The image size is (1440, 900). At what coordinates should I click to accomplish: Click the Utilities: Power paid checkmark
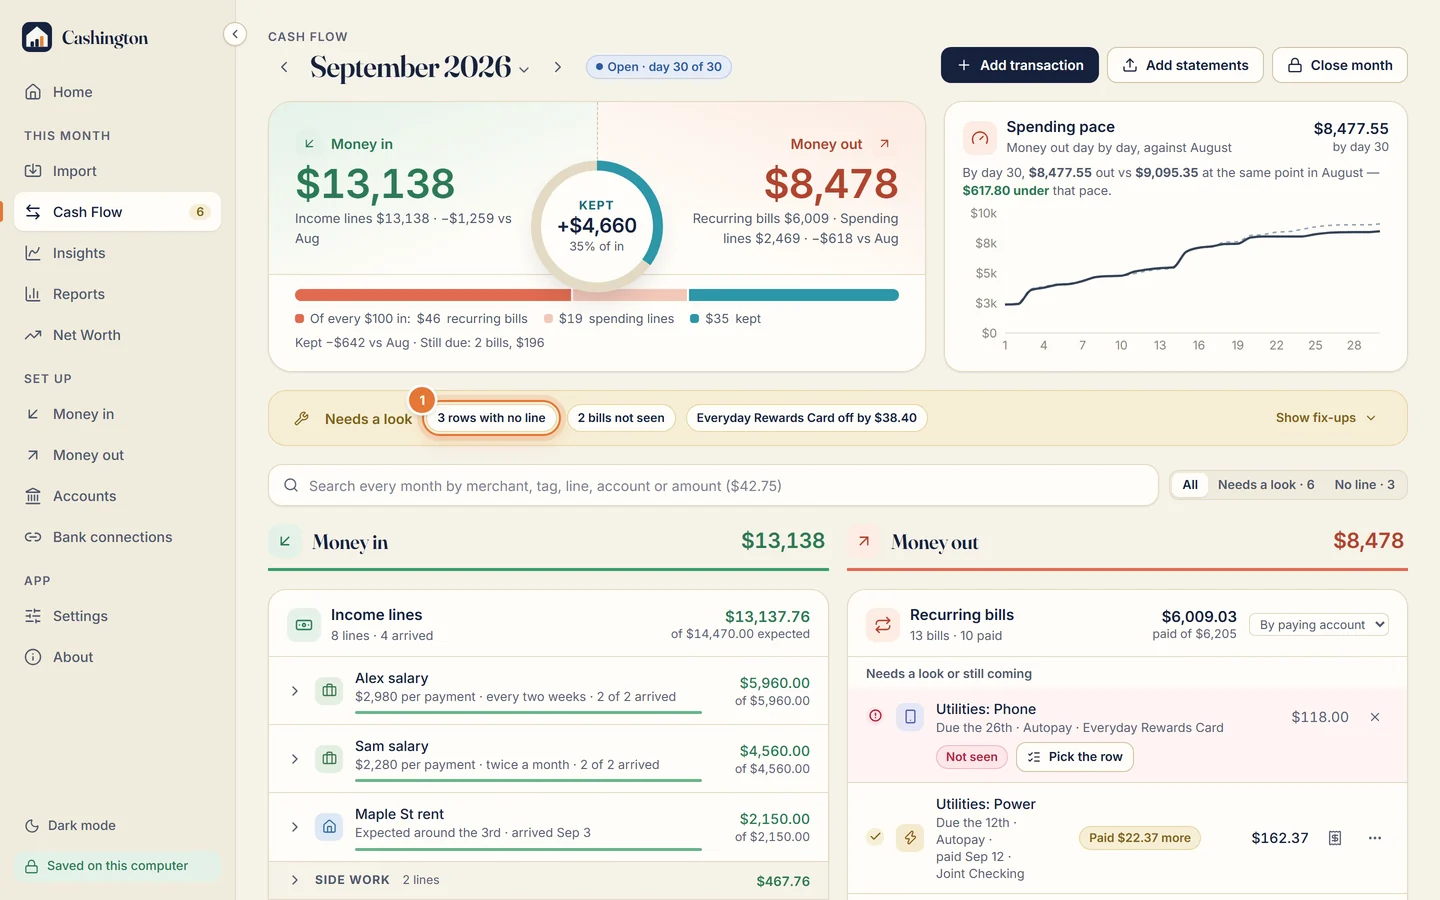click(x=875, y=837)
